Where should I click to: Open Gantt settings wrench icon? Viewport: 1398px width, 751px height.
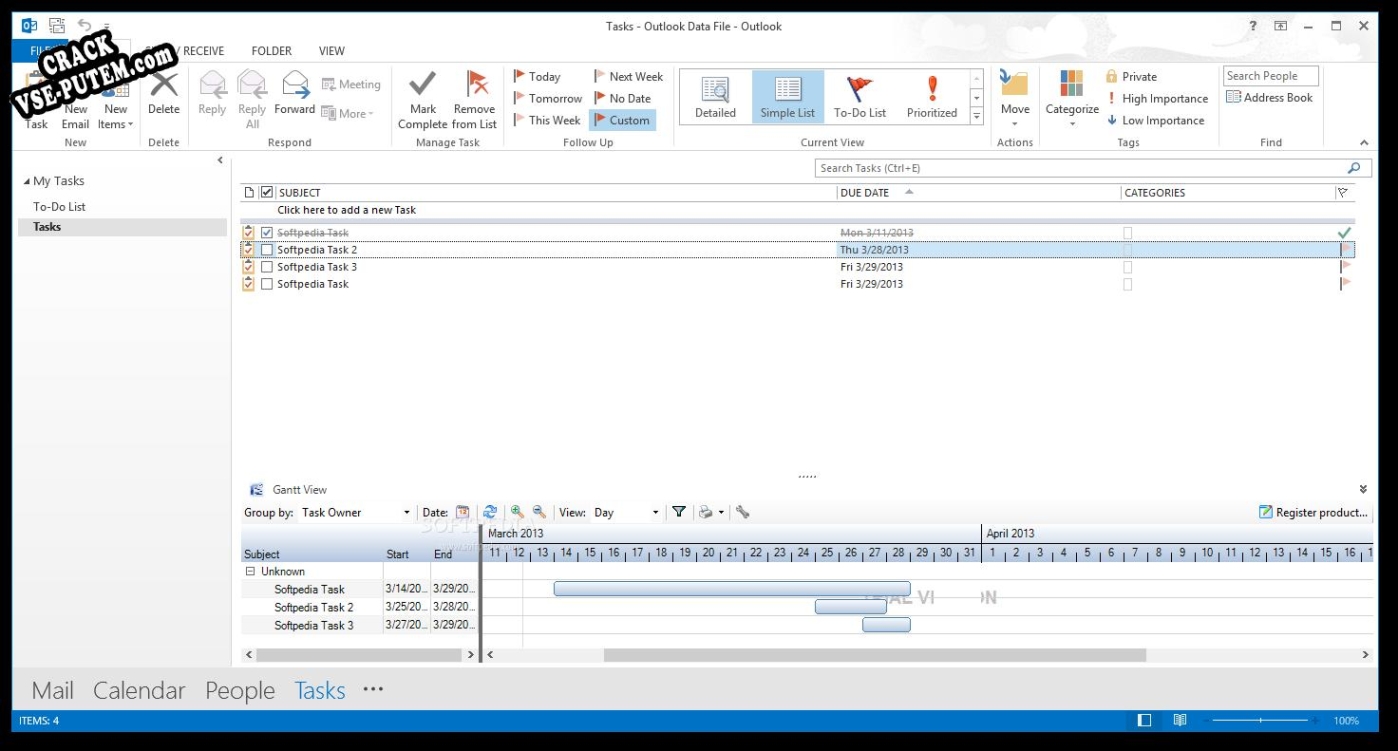point(742,512)
